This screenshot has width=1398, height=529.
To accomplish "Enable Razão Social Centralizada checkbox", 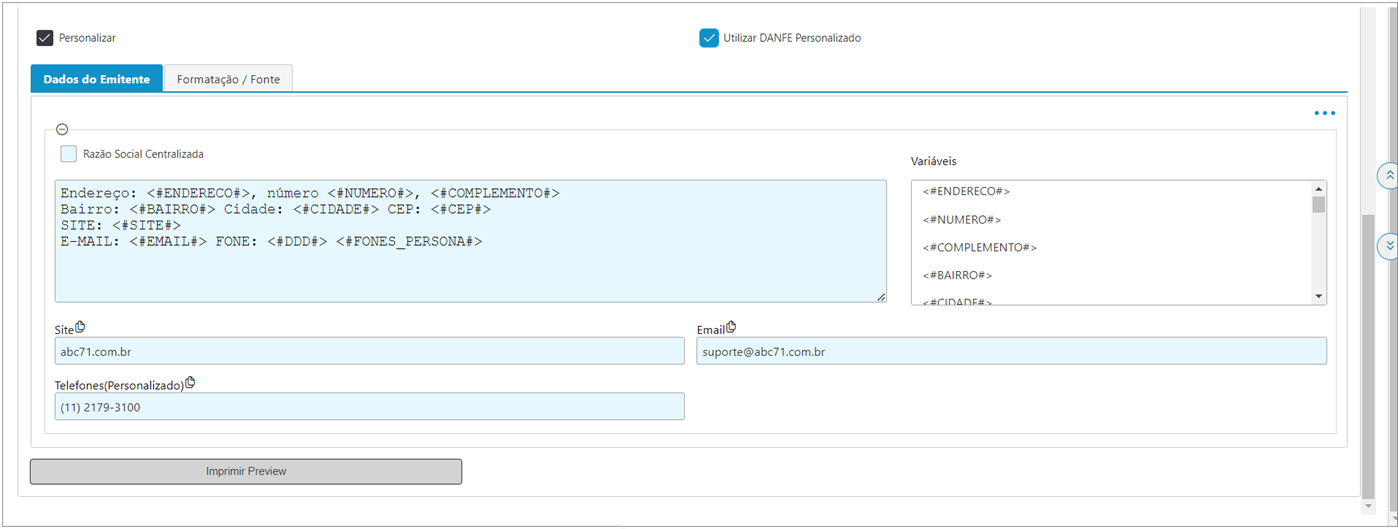I will pyautogui.click(x=68, y=154).
